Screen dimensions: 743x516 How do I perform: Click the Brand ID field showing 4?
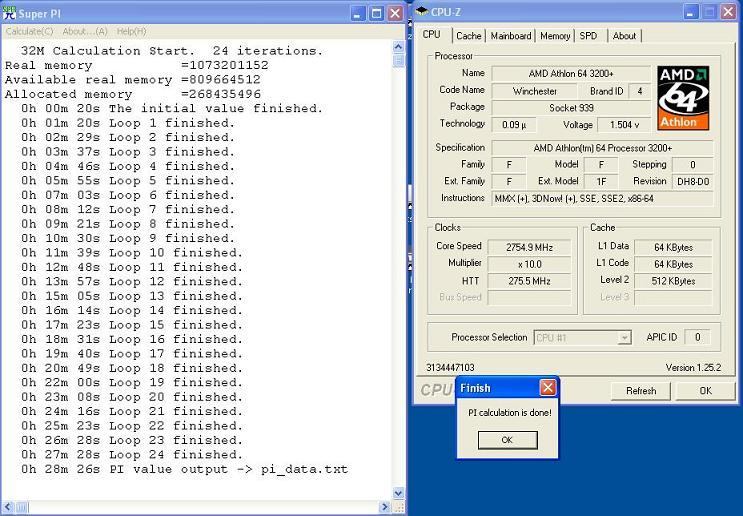click(x=640, y=91)
